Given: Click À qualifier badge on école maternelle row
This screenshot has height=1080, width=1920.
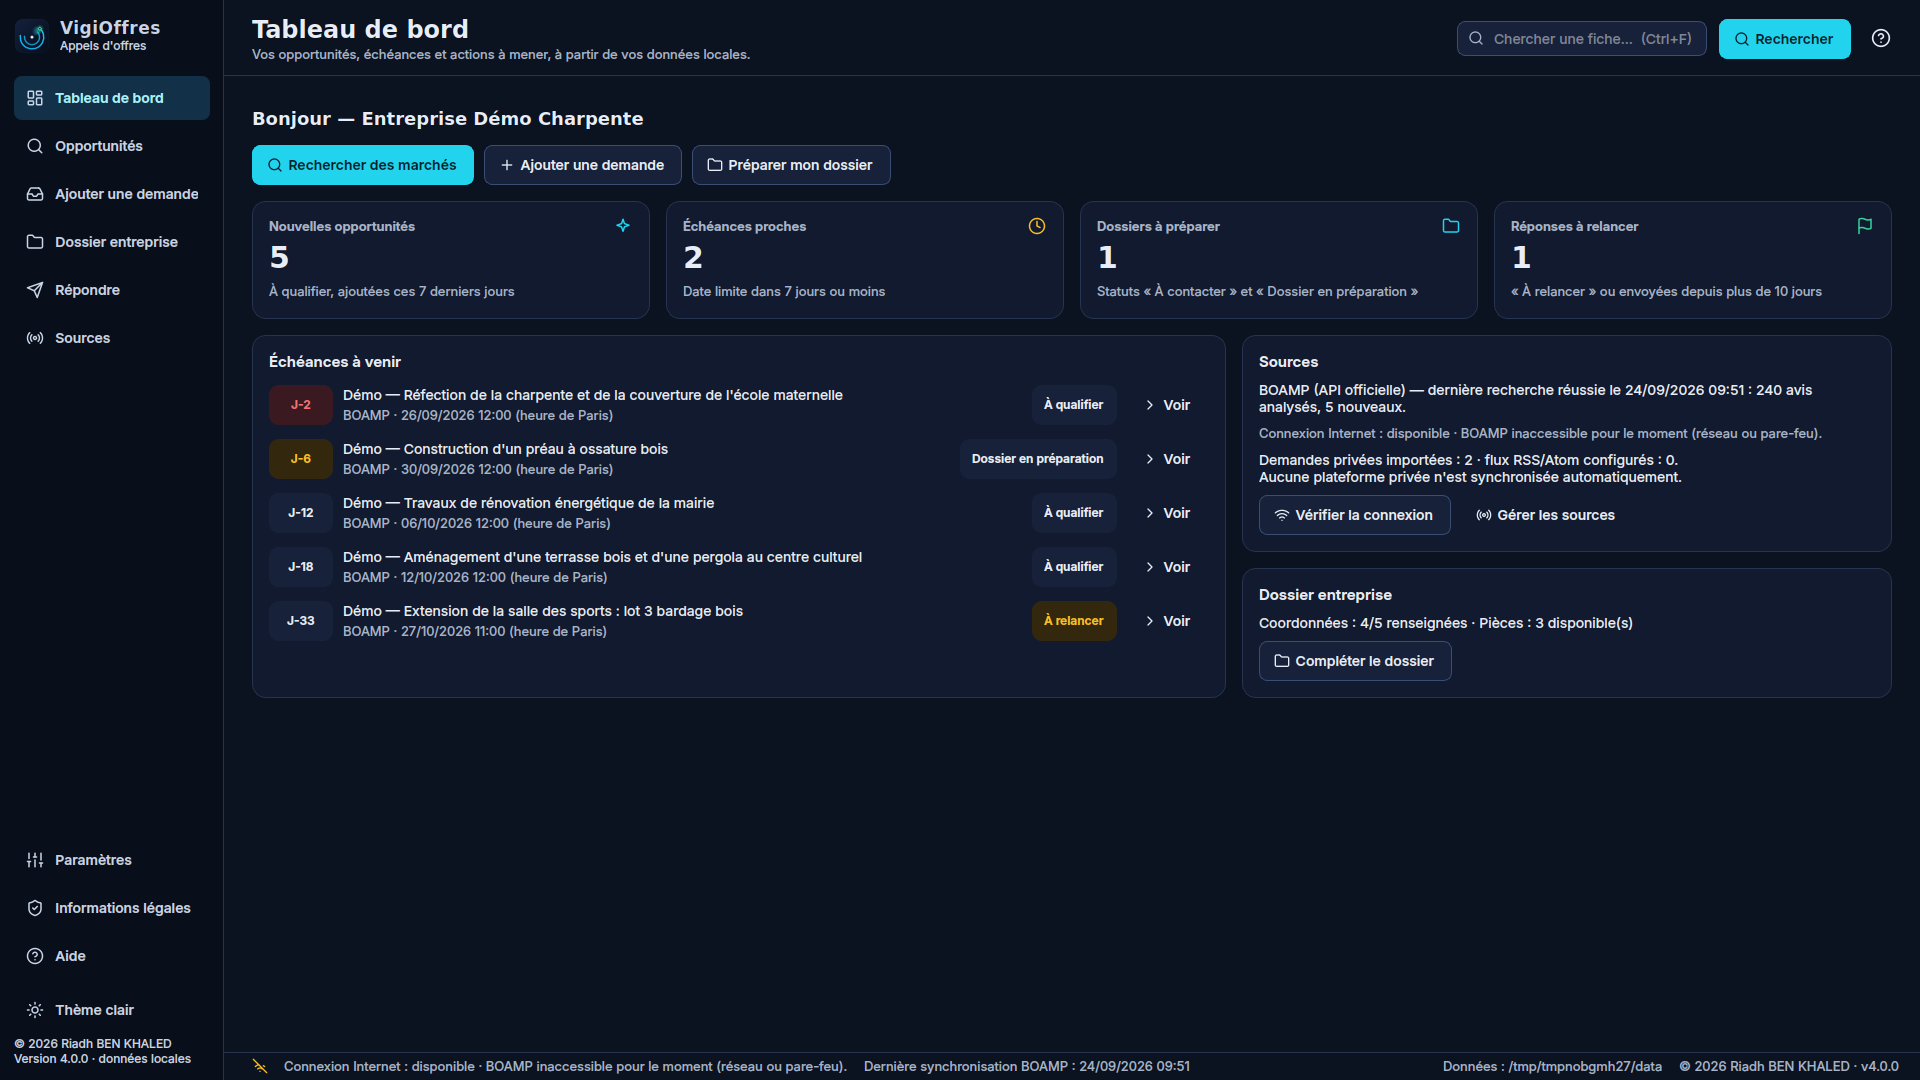Looking at the screenshot, I should pyautogui.click(x=1074, y=405).
